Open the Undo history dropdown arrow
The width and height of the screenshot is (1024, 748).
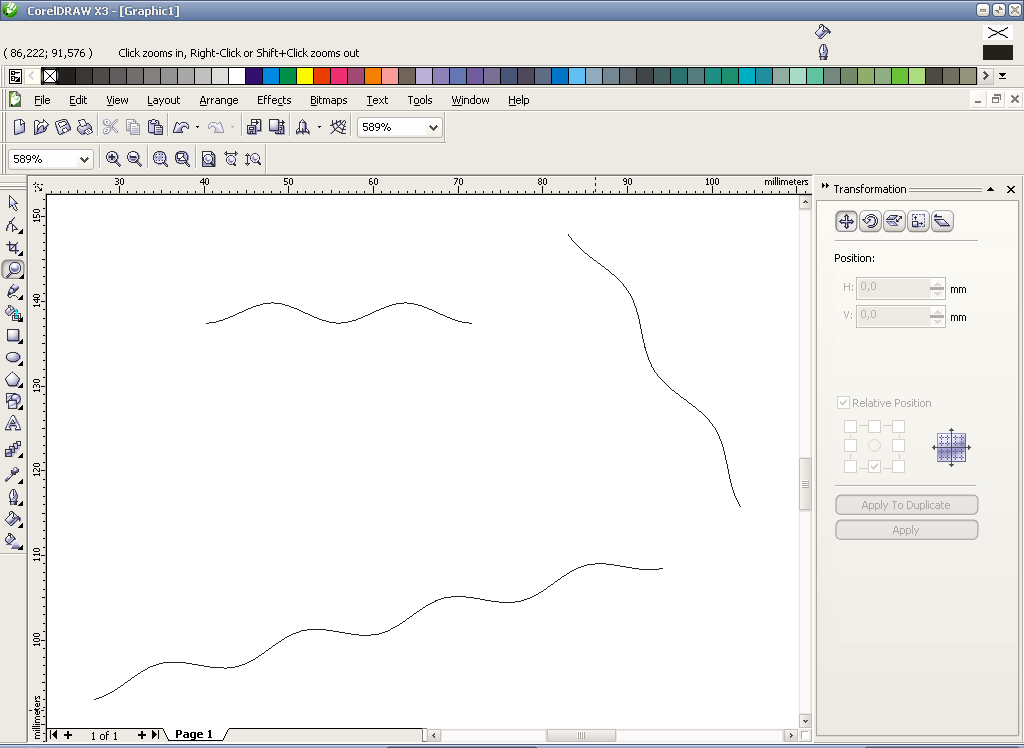197,127
